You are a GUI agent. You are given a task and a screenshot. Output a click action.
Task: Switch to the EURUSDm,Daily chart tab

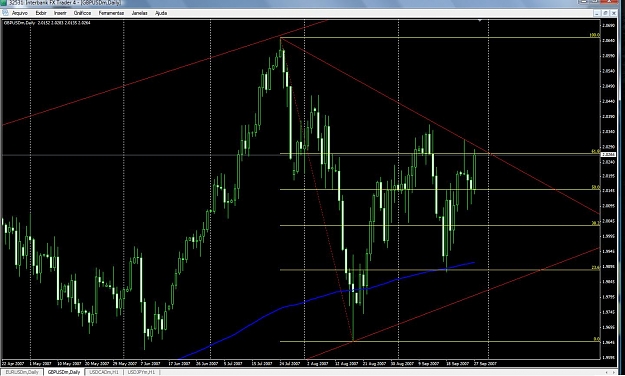click(22, 372)
